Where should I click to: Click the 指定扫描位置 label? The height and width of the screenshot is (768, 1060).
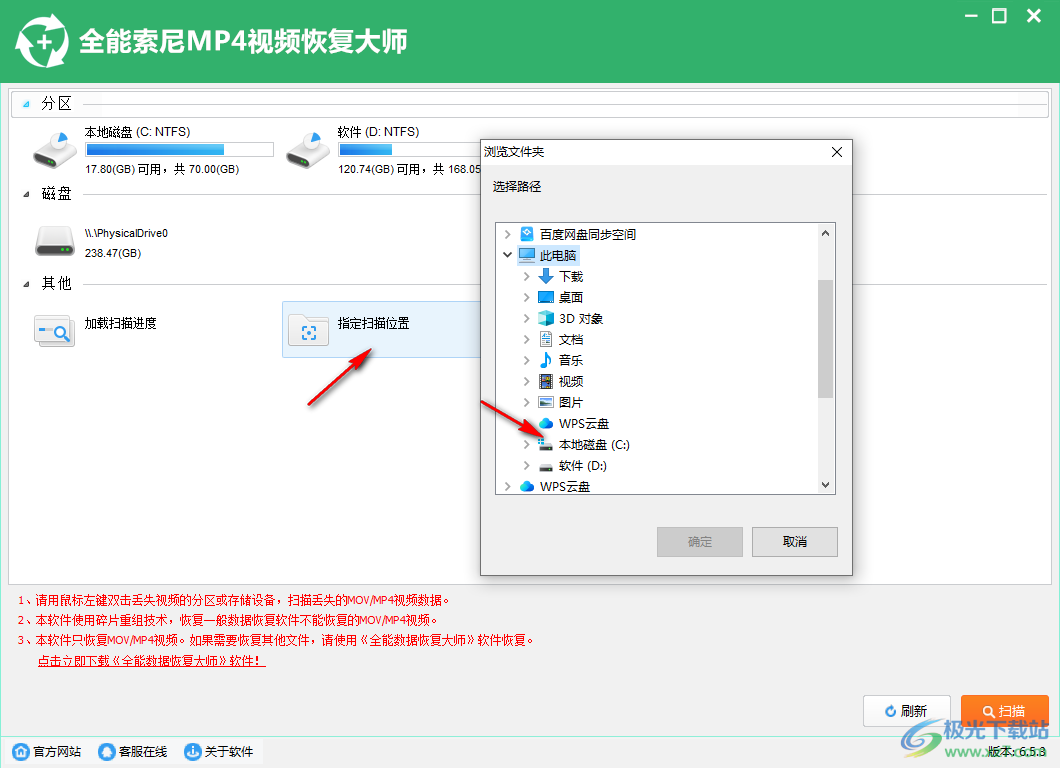(373, 323)
